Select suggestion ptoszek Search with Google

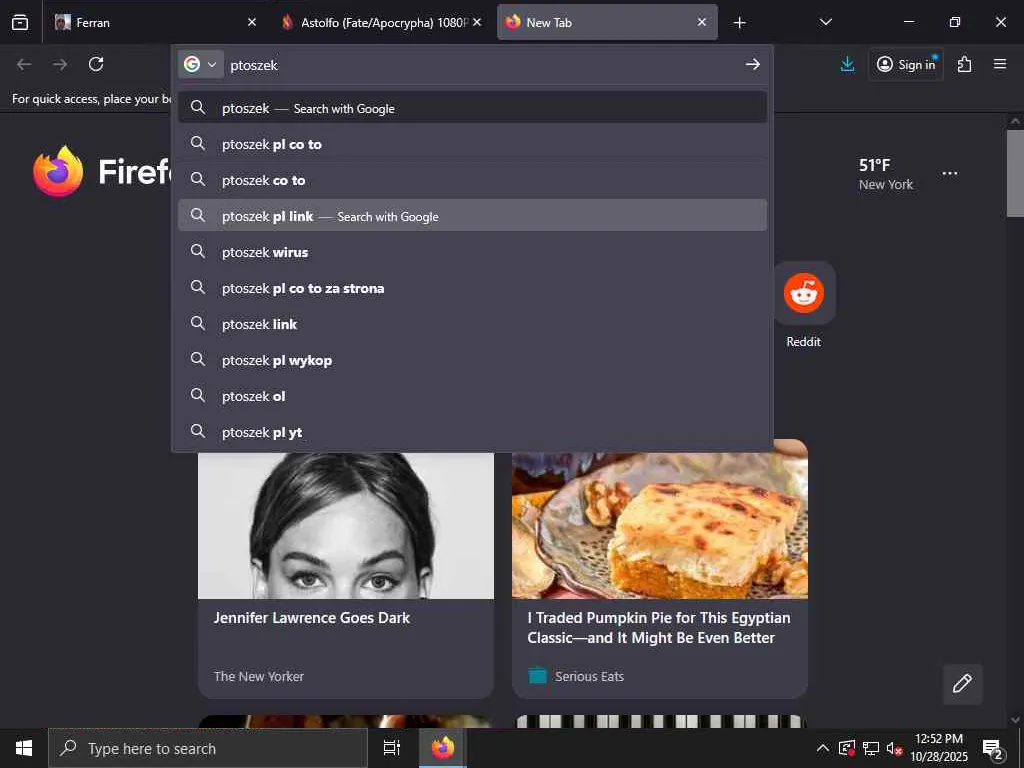pyautogui.click(x=473, y=108)
